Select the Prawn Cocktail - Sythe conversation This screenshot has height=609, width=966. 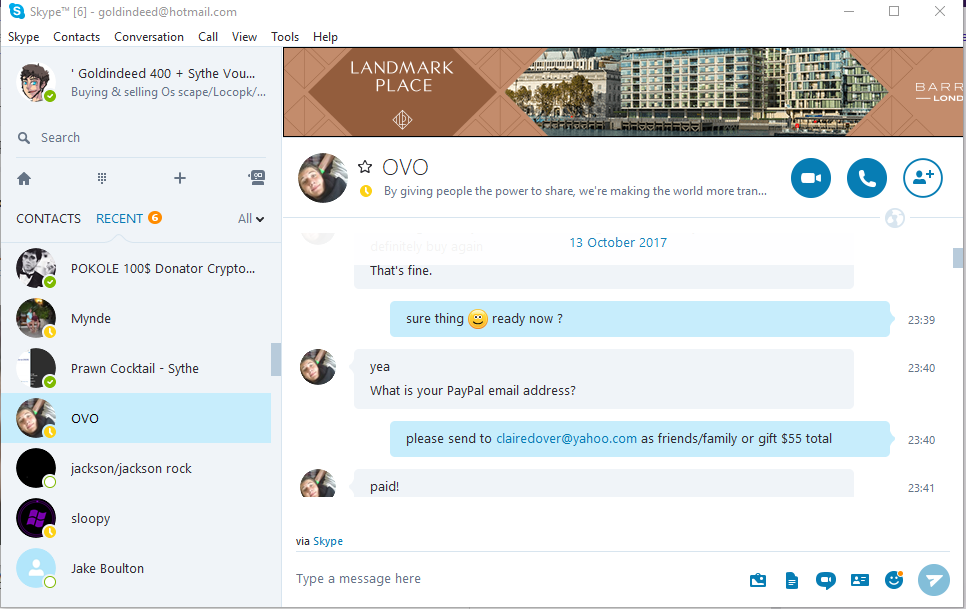coord(136,368)
